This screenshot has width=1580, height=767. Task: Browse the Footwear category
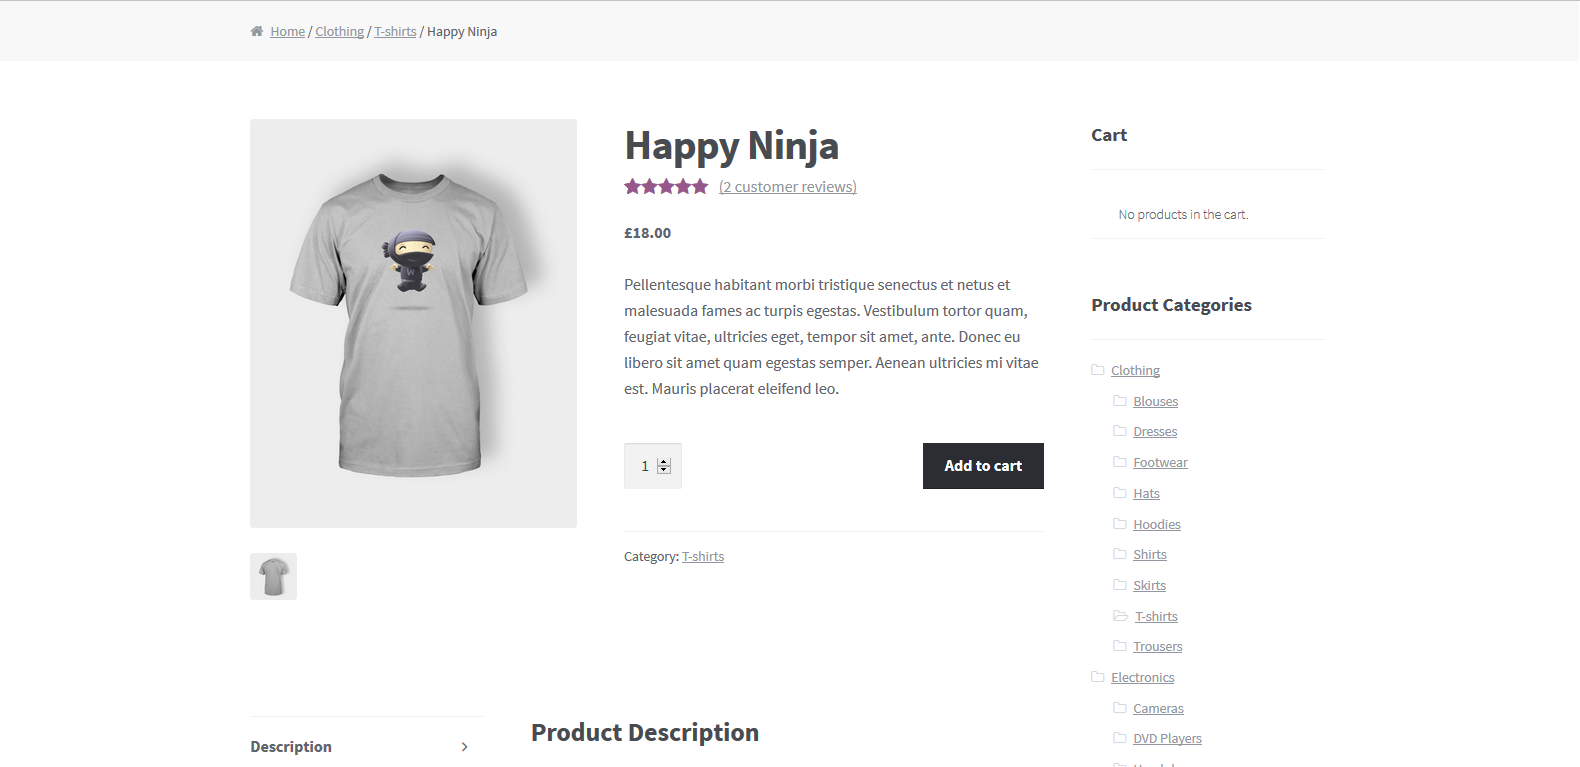click(x=1160, y=463)
